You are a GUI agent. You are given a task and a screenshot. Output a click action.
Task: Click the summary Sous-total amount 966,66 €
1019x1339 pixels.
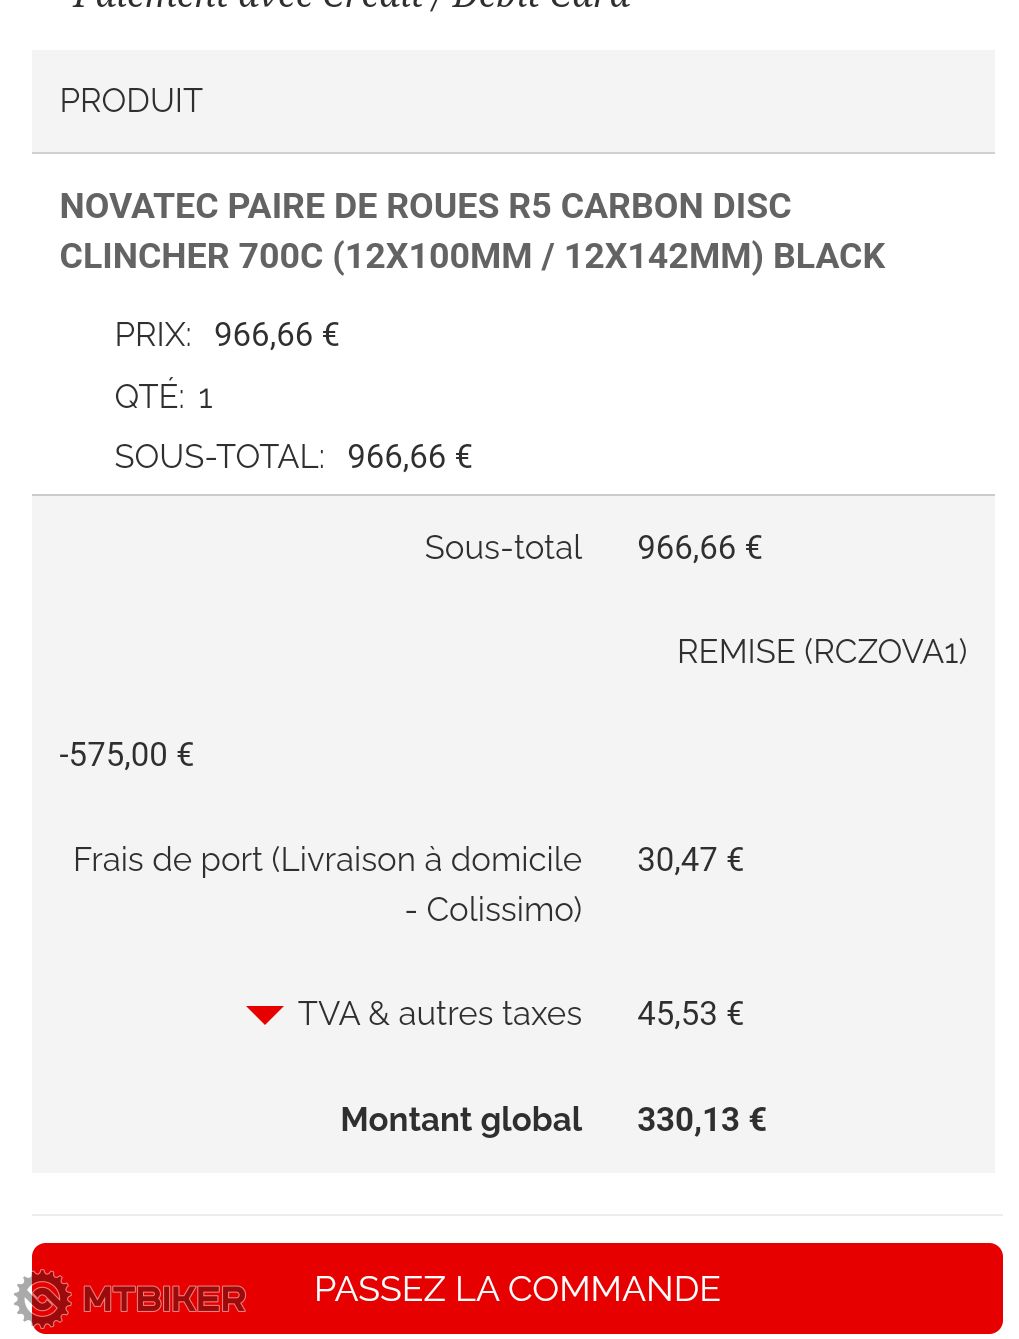click(699, 548)
